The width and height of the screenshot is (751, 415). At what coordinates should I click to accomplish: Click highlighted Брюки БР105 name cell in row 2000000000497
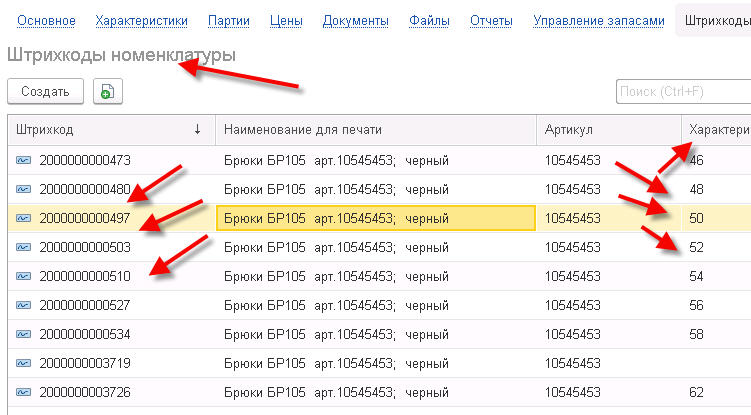tap(376, 218)
